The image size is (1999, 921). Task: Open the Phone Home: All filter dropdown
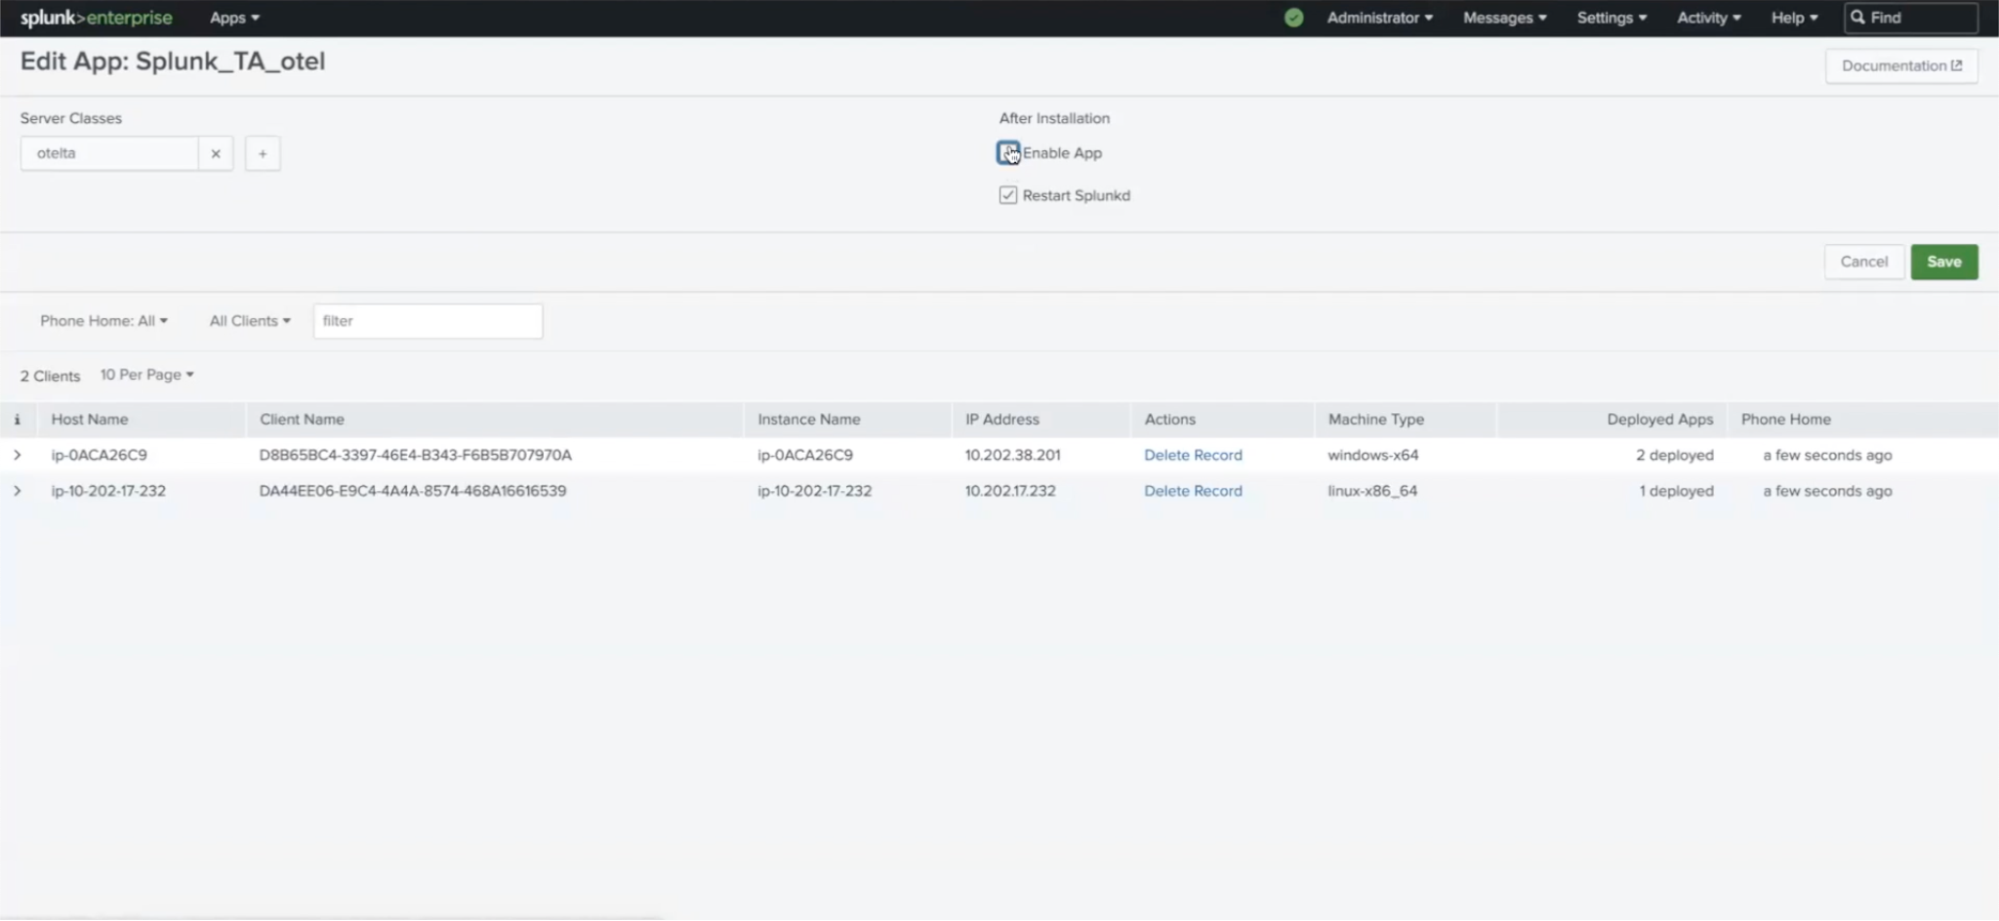(x=104, y=321)
